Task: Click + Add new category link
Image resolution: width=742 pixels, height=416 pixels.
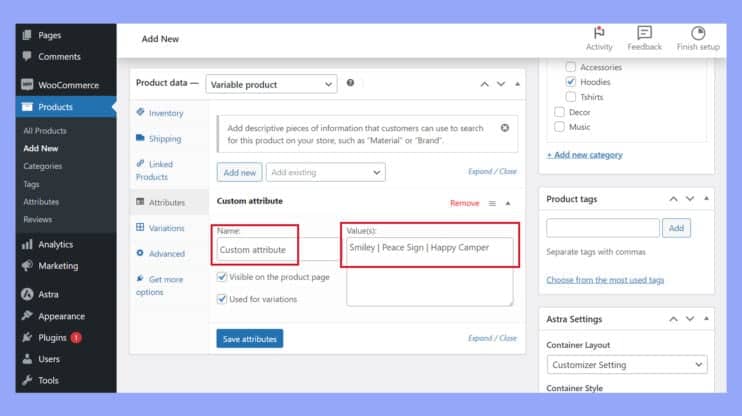Action: (x=585, y=155)
